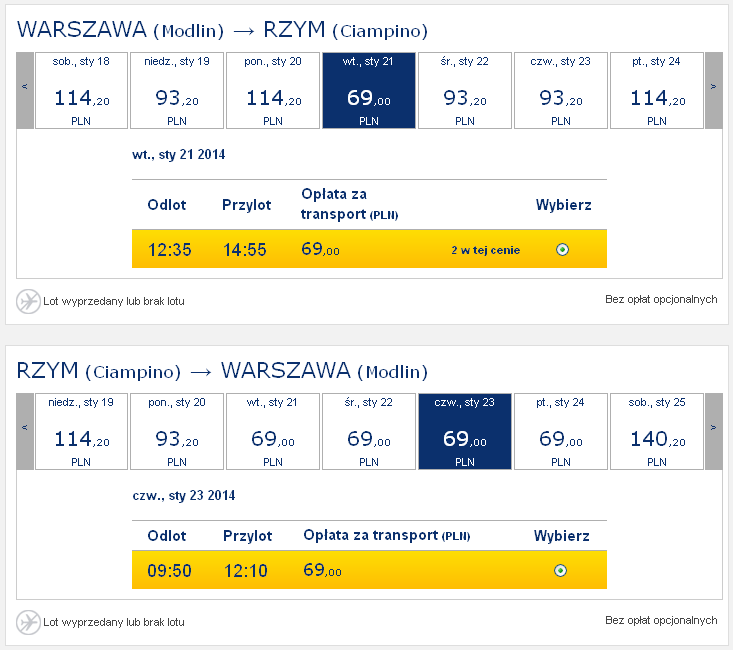Choose outbound date pt., sty 24

(x=657, y=90)
